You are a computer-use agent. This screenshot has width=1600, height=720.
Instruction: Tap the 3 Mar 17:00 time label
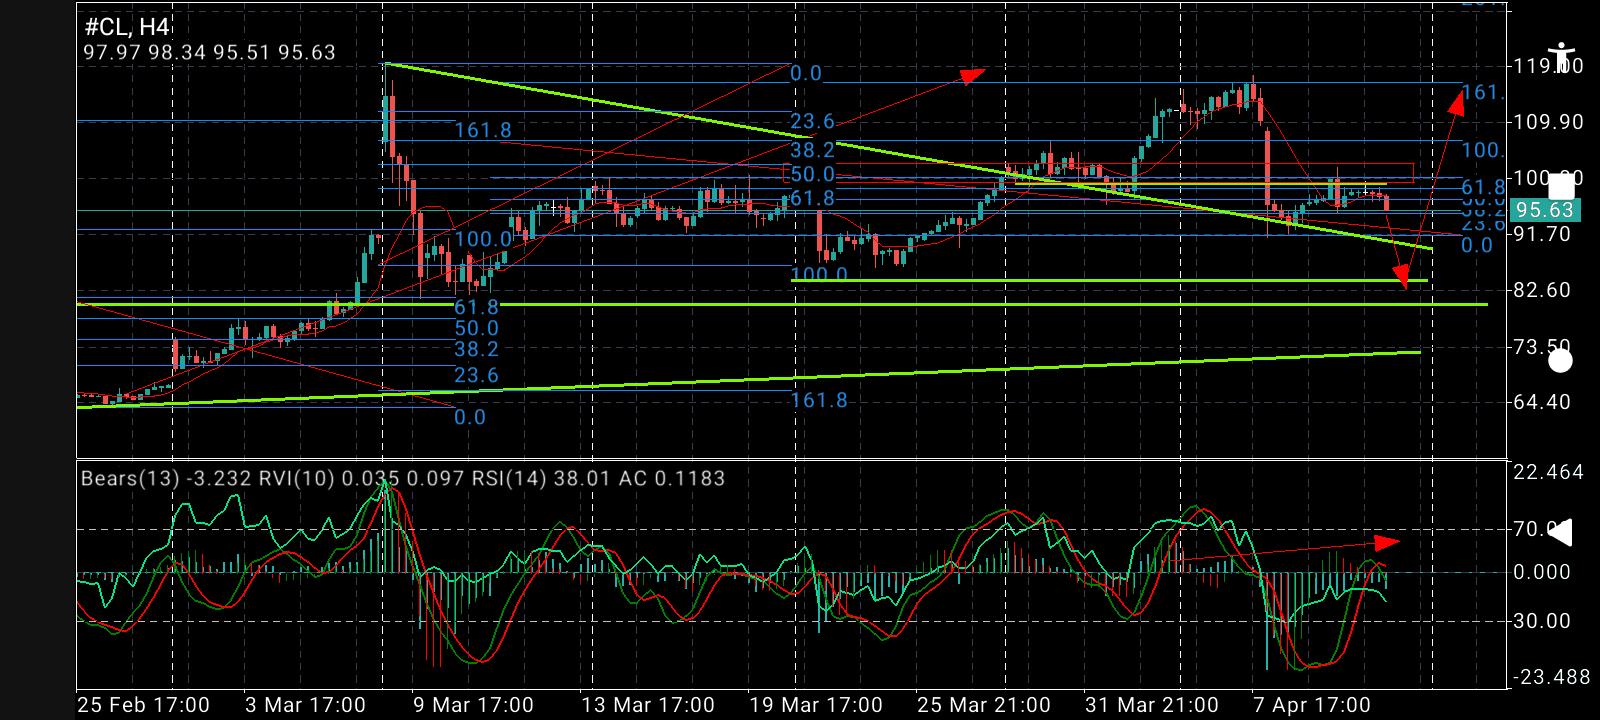pos(306,705)
